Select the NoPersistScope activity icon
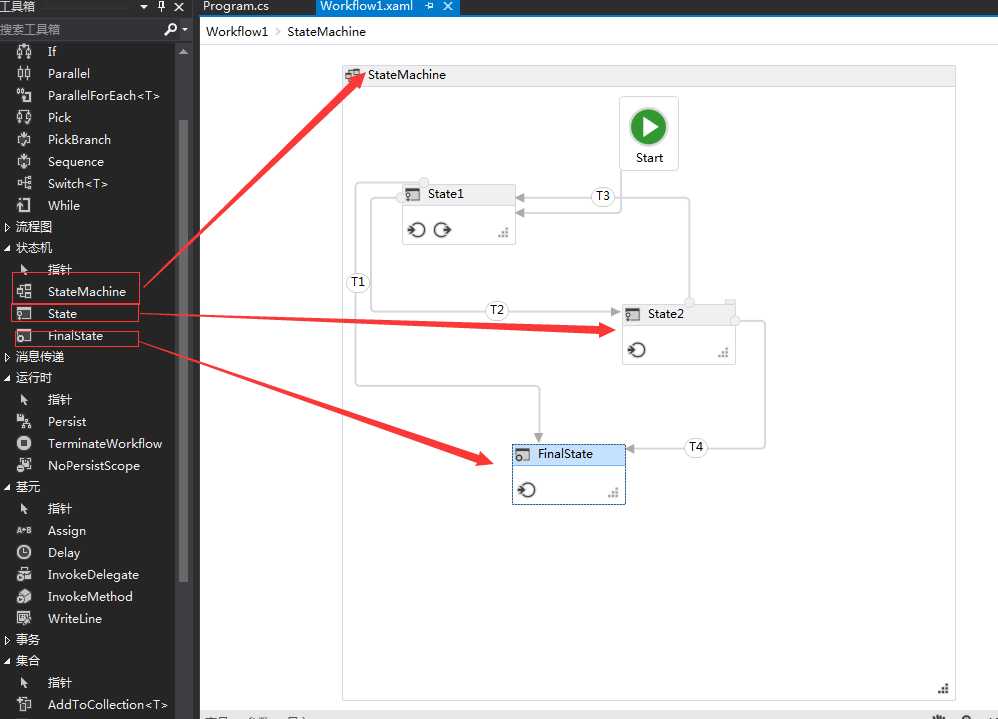 click(x=24, y=465)
